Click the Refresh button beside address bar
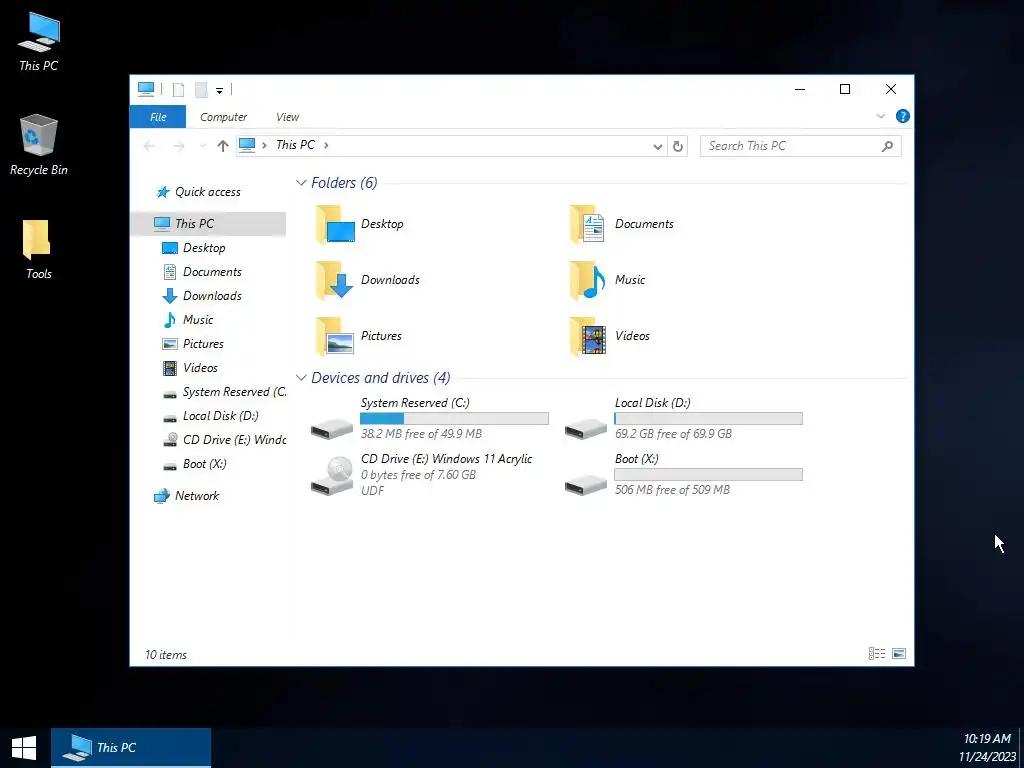The width and height of the screenshot is (1024, 768). tap(678, 146)
